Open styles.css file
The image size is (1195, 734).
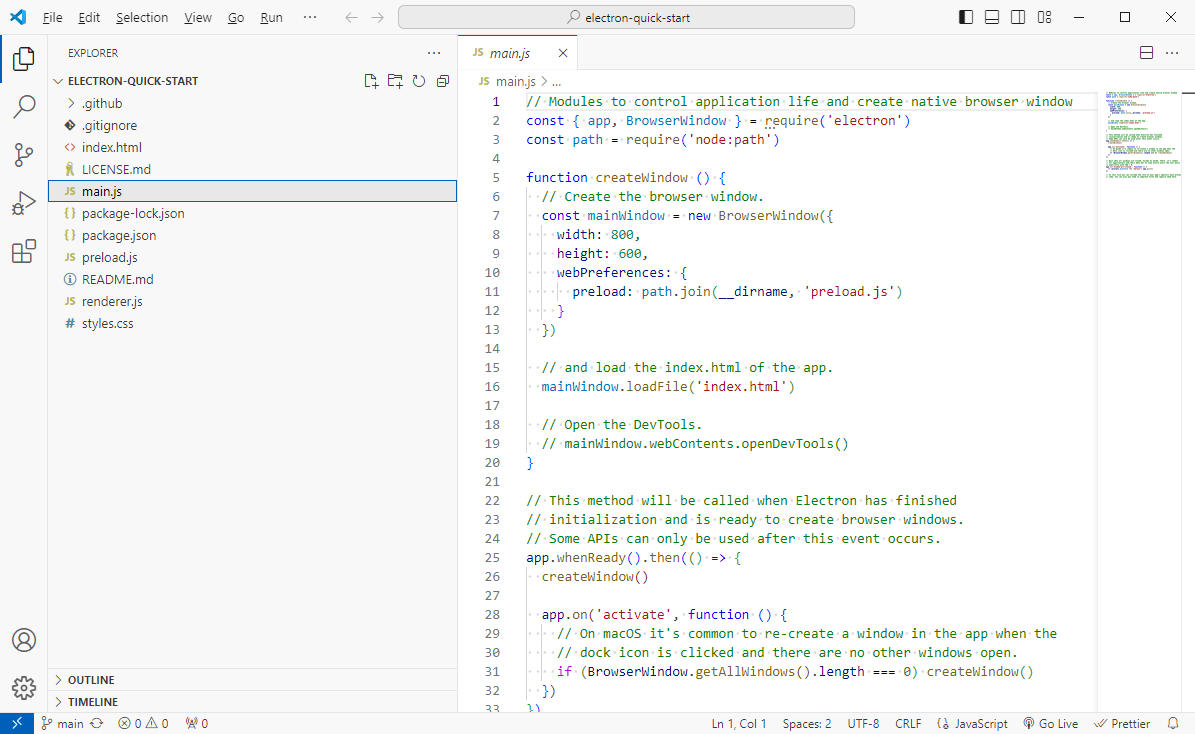click(252, 323)
